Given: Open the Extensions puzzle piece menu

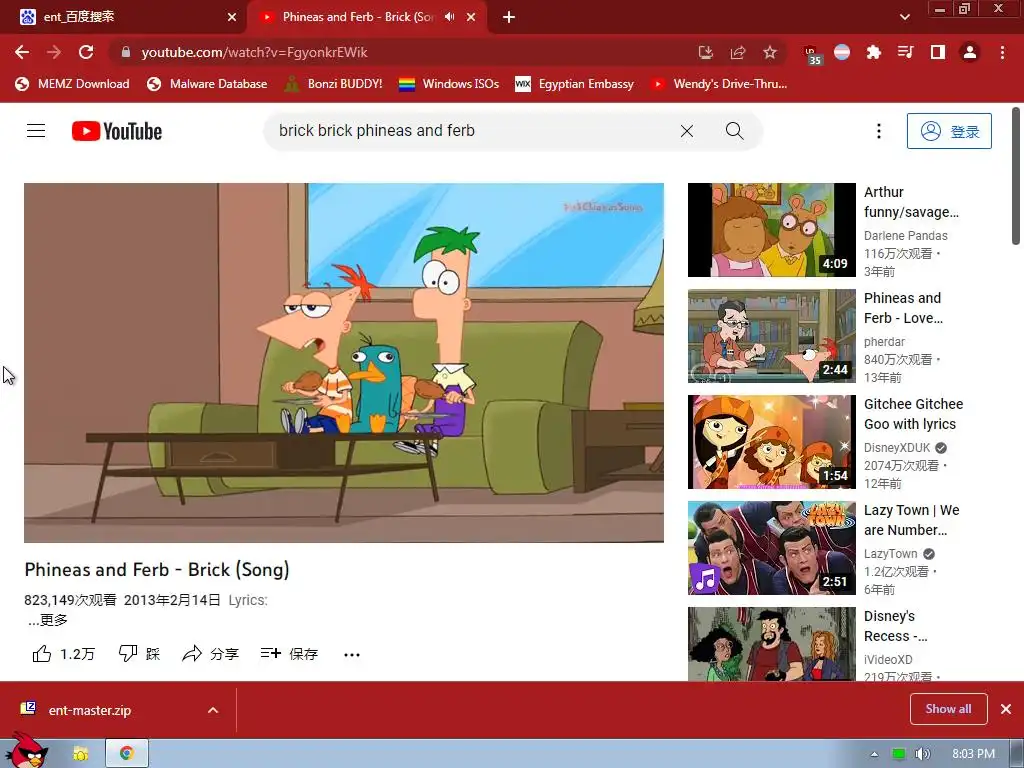Looking at the screenshot, I should [873, 52].
